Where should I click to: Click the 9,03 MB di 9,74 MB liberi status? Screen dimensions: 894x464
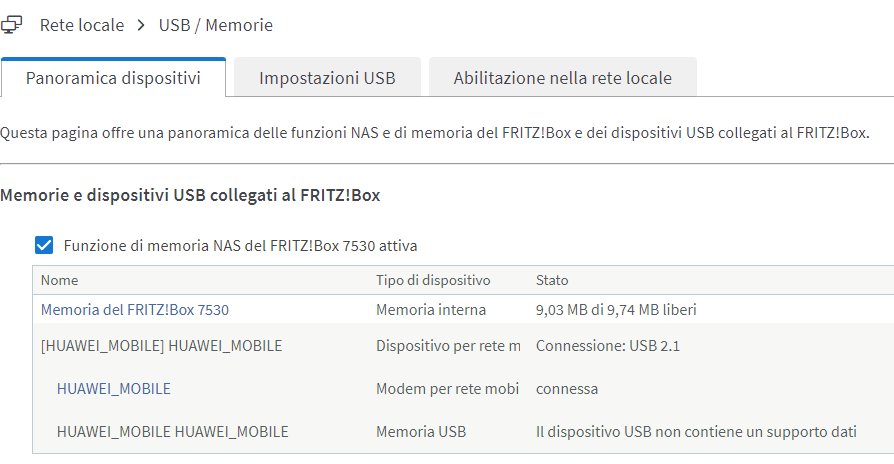pyautogui.click(x=616, y=310)
